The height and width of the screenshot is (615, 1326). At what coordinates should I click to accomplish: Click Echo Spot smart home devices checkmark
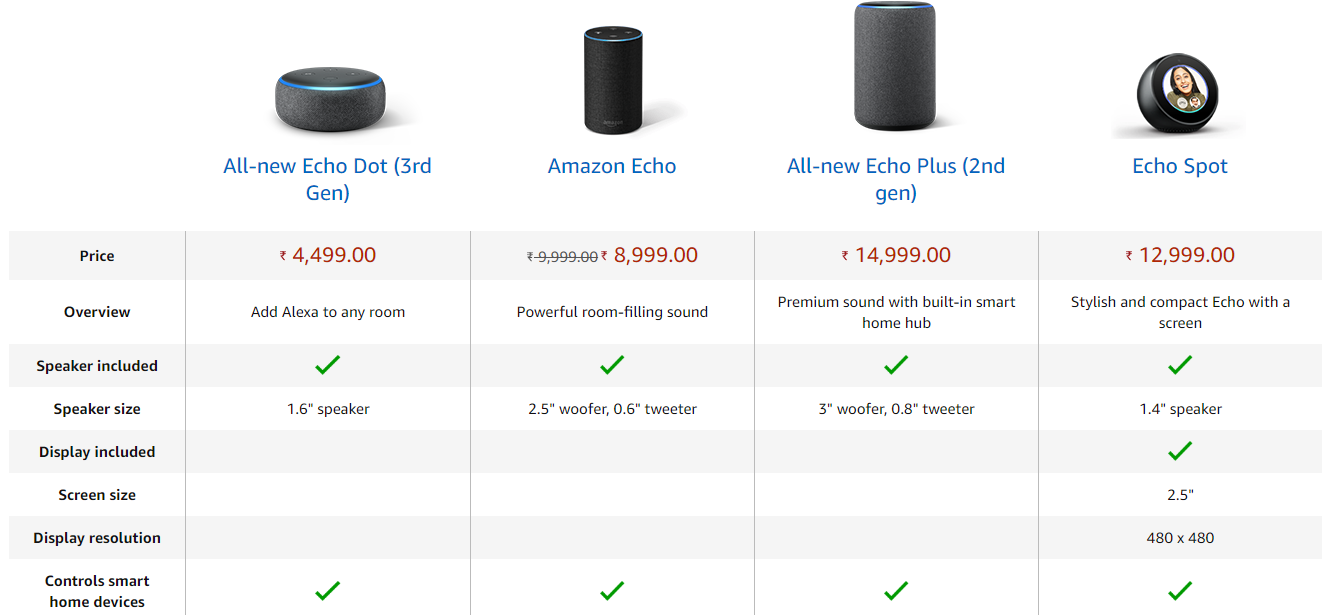1180,591
